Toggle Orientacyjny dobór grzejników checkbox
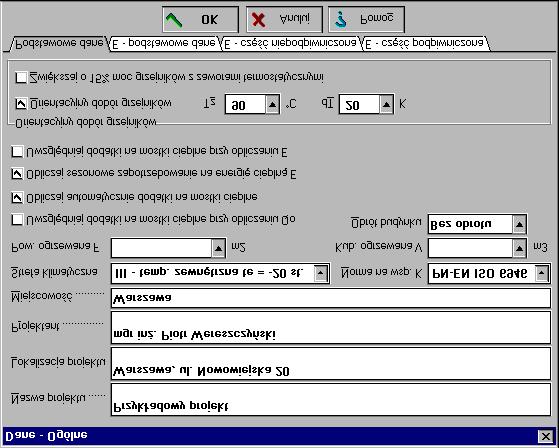 coord(21,104)
